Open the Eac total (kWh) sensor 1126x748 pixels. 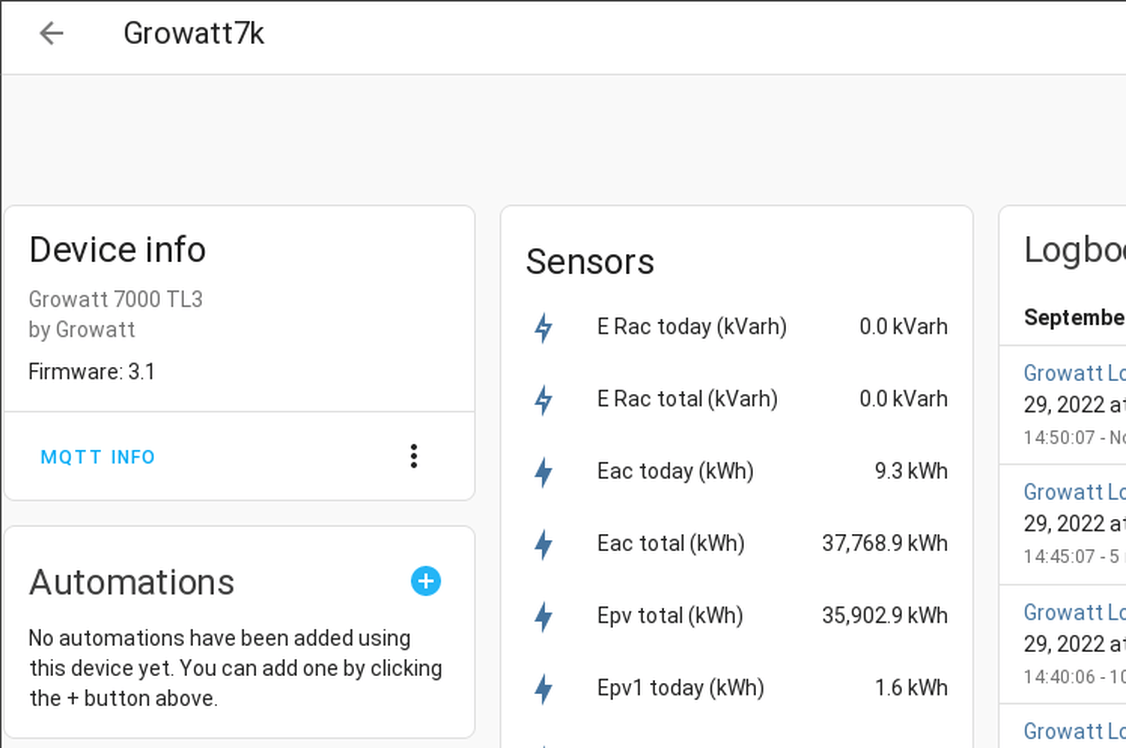(x=737, y=543)
